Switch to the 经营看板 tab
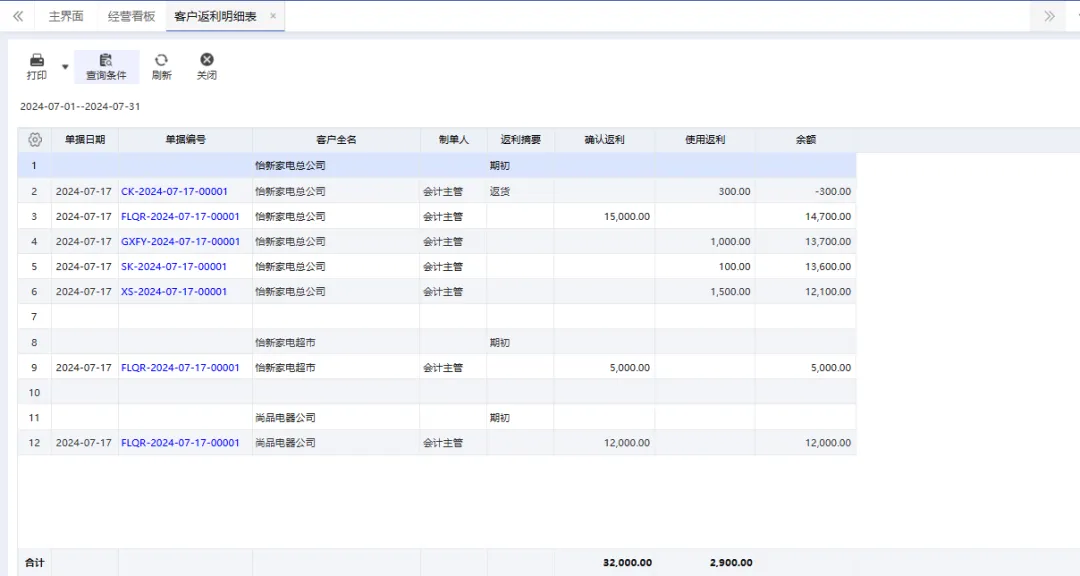This screenshot has height=576, width=1080. (131, 16)
